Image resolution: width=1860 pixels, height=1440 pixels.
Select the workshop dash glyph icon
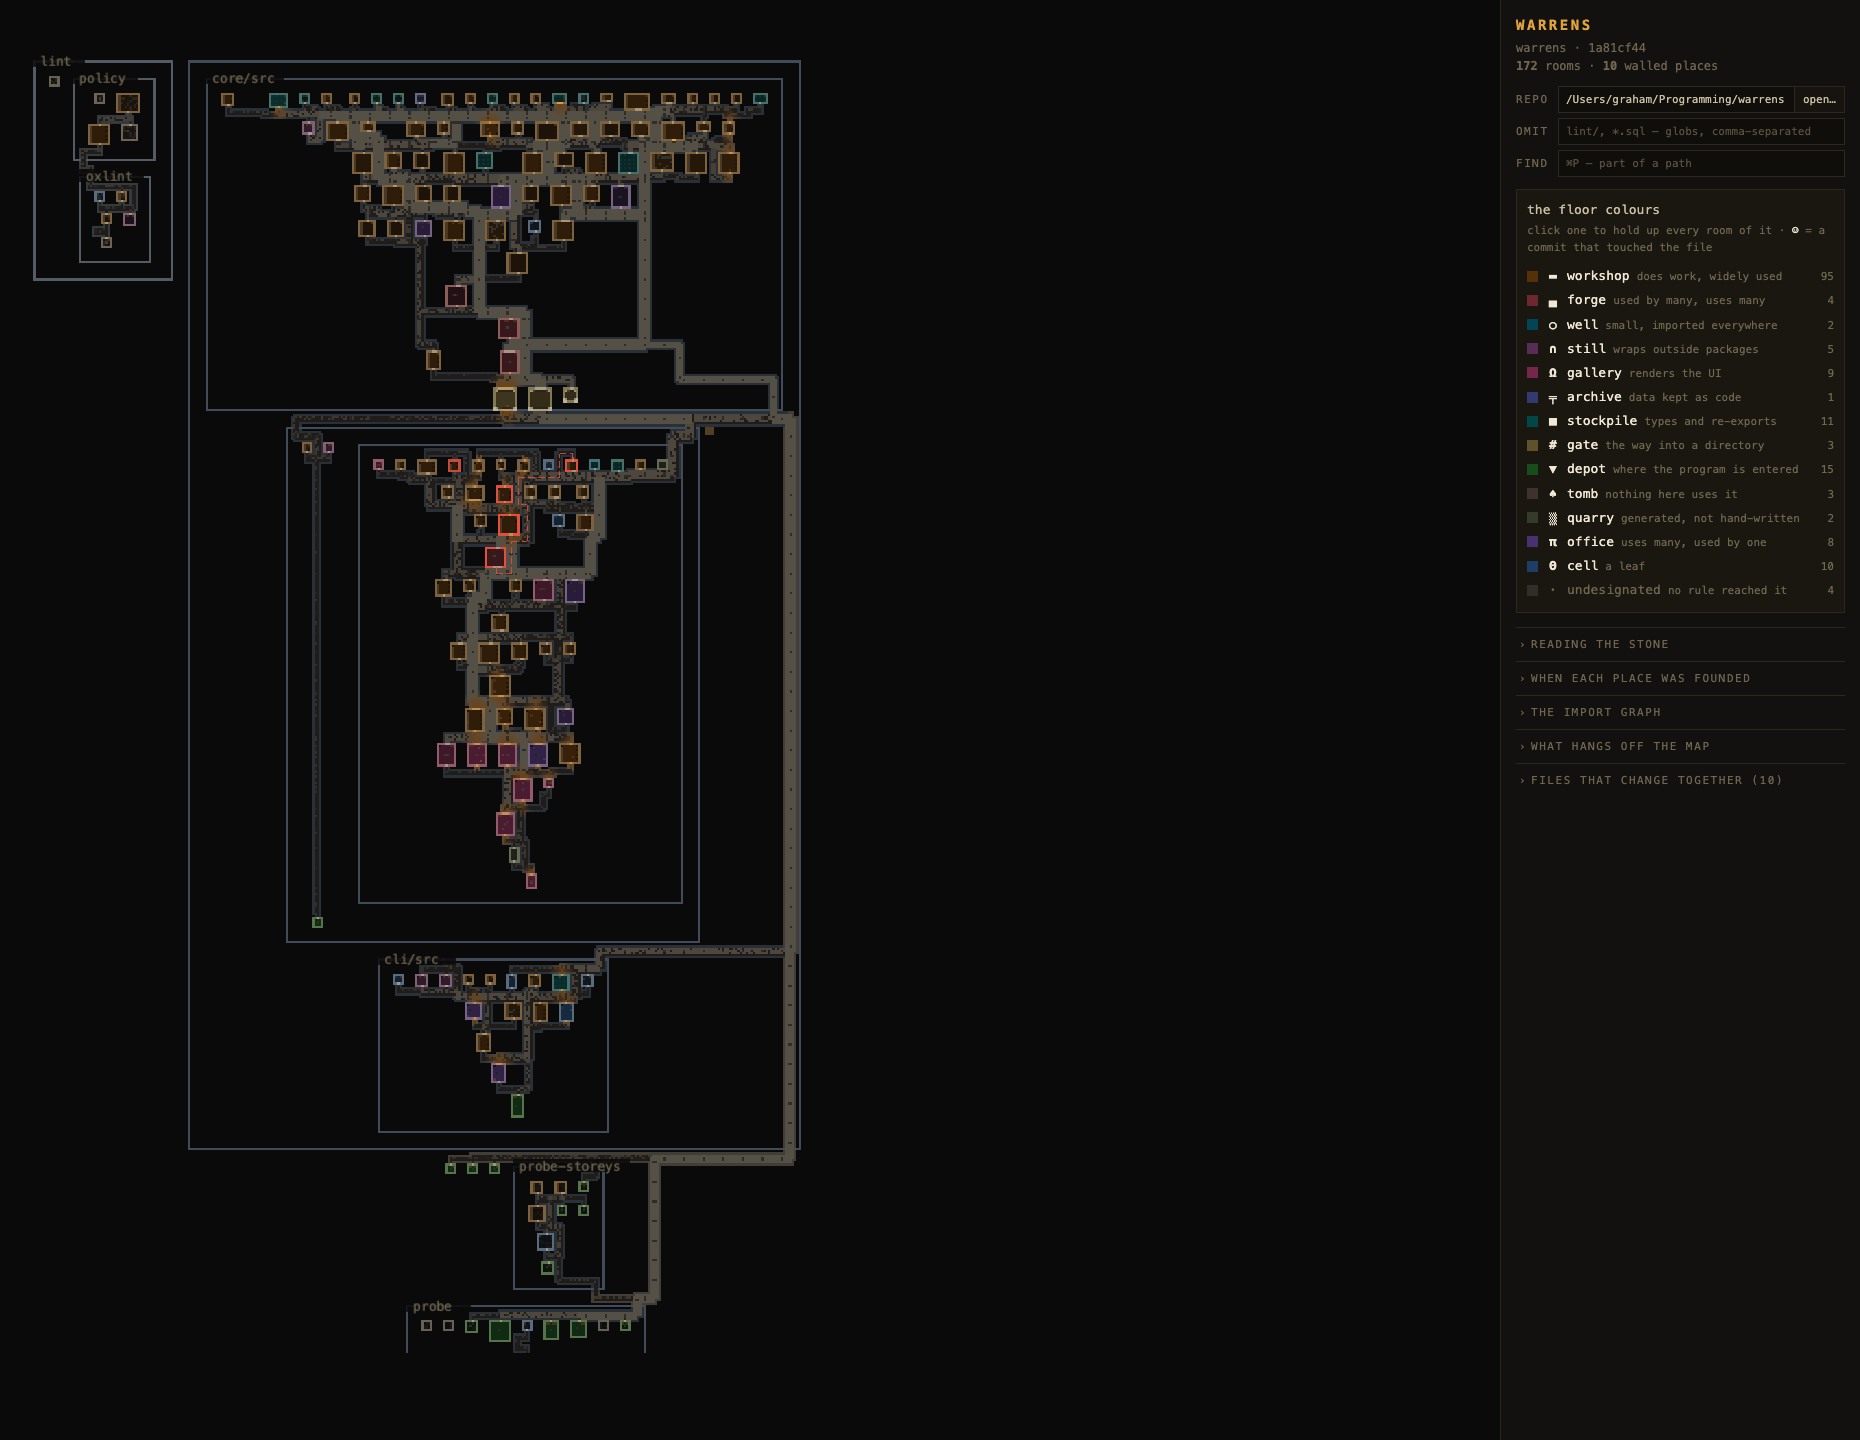pos(1553,276)
